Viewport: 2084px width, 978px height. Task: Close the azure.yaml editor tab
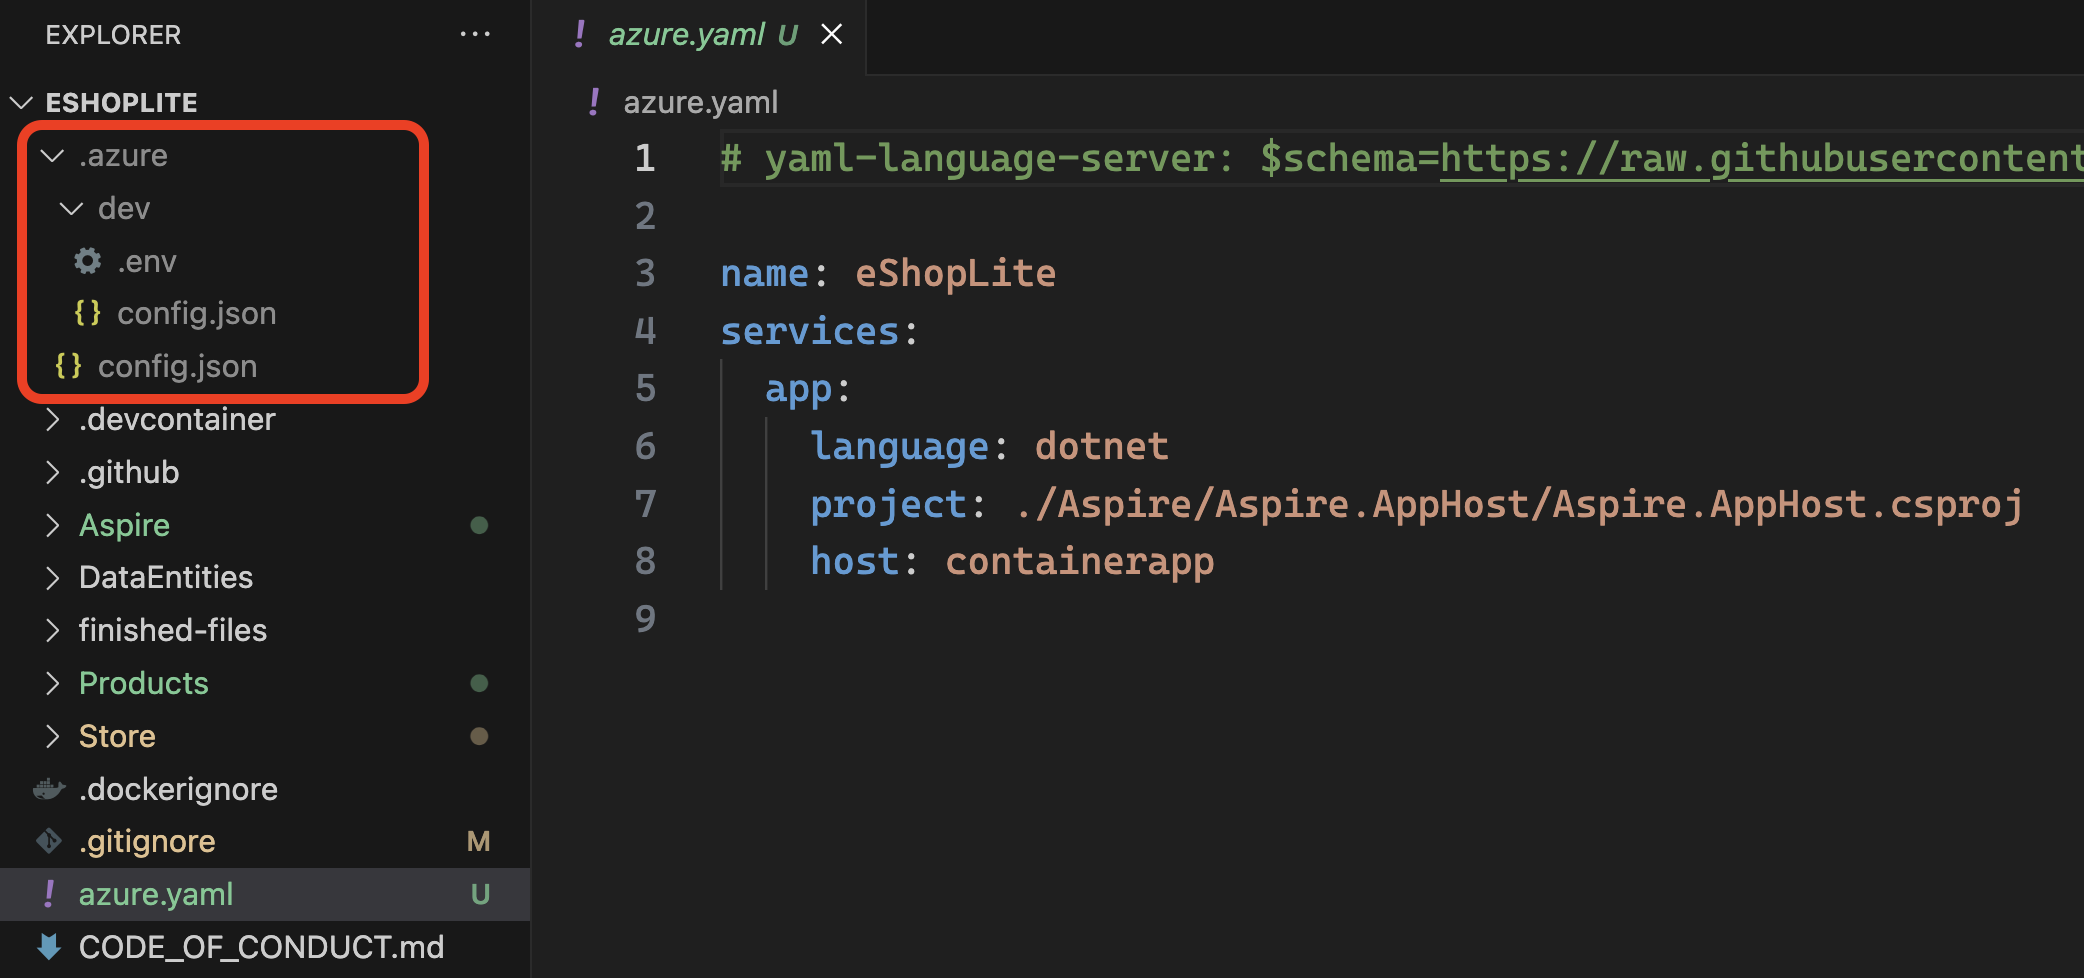click(x=831, y=35)
